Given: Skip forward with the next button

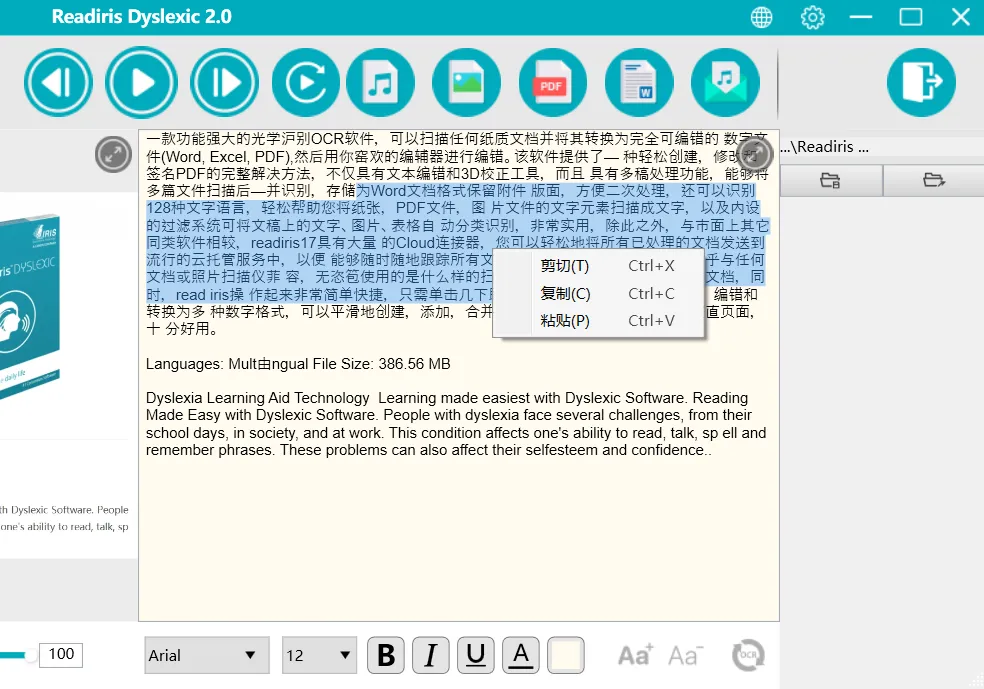Looking at the screenshot, I should coord(224,82).
